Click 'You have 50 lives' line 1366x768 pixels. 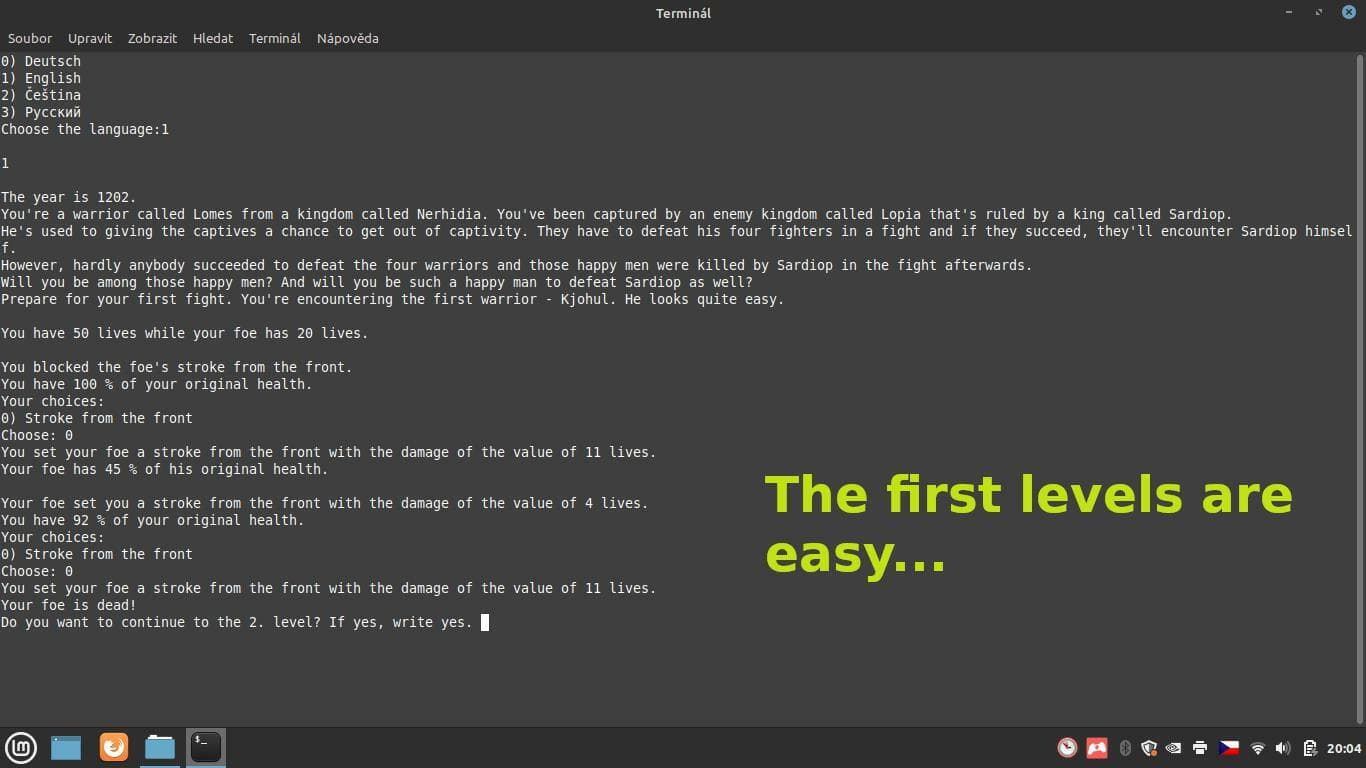(185, 333)
